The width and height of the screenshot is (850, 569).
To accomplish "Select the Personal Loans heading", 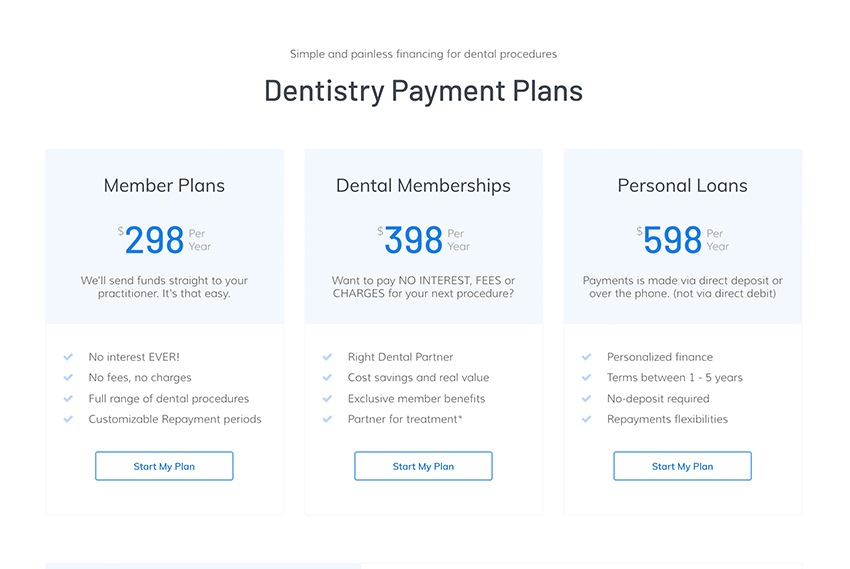I will coord(682,186).
